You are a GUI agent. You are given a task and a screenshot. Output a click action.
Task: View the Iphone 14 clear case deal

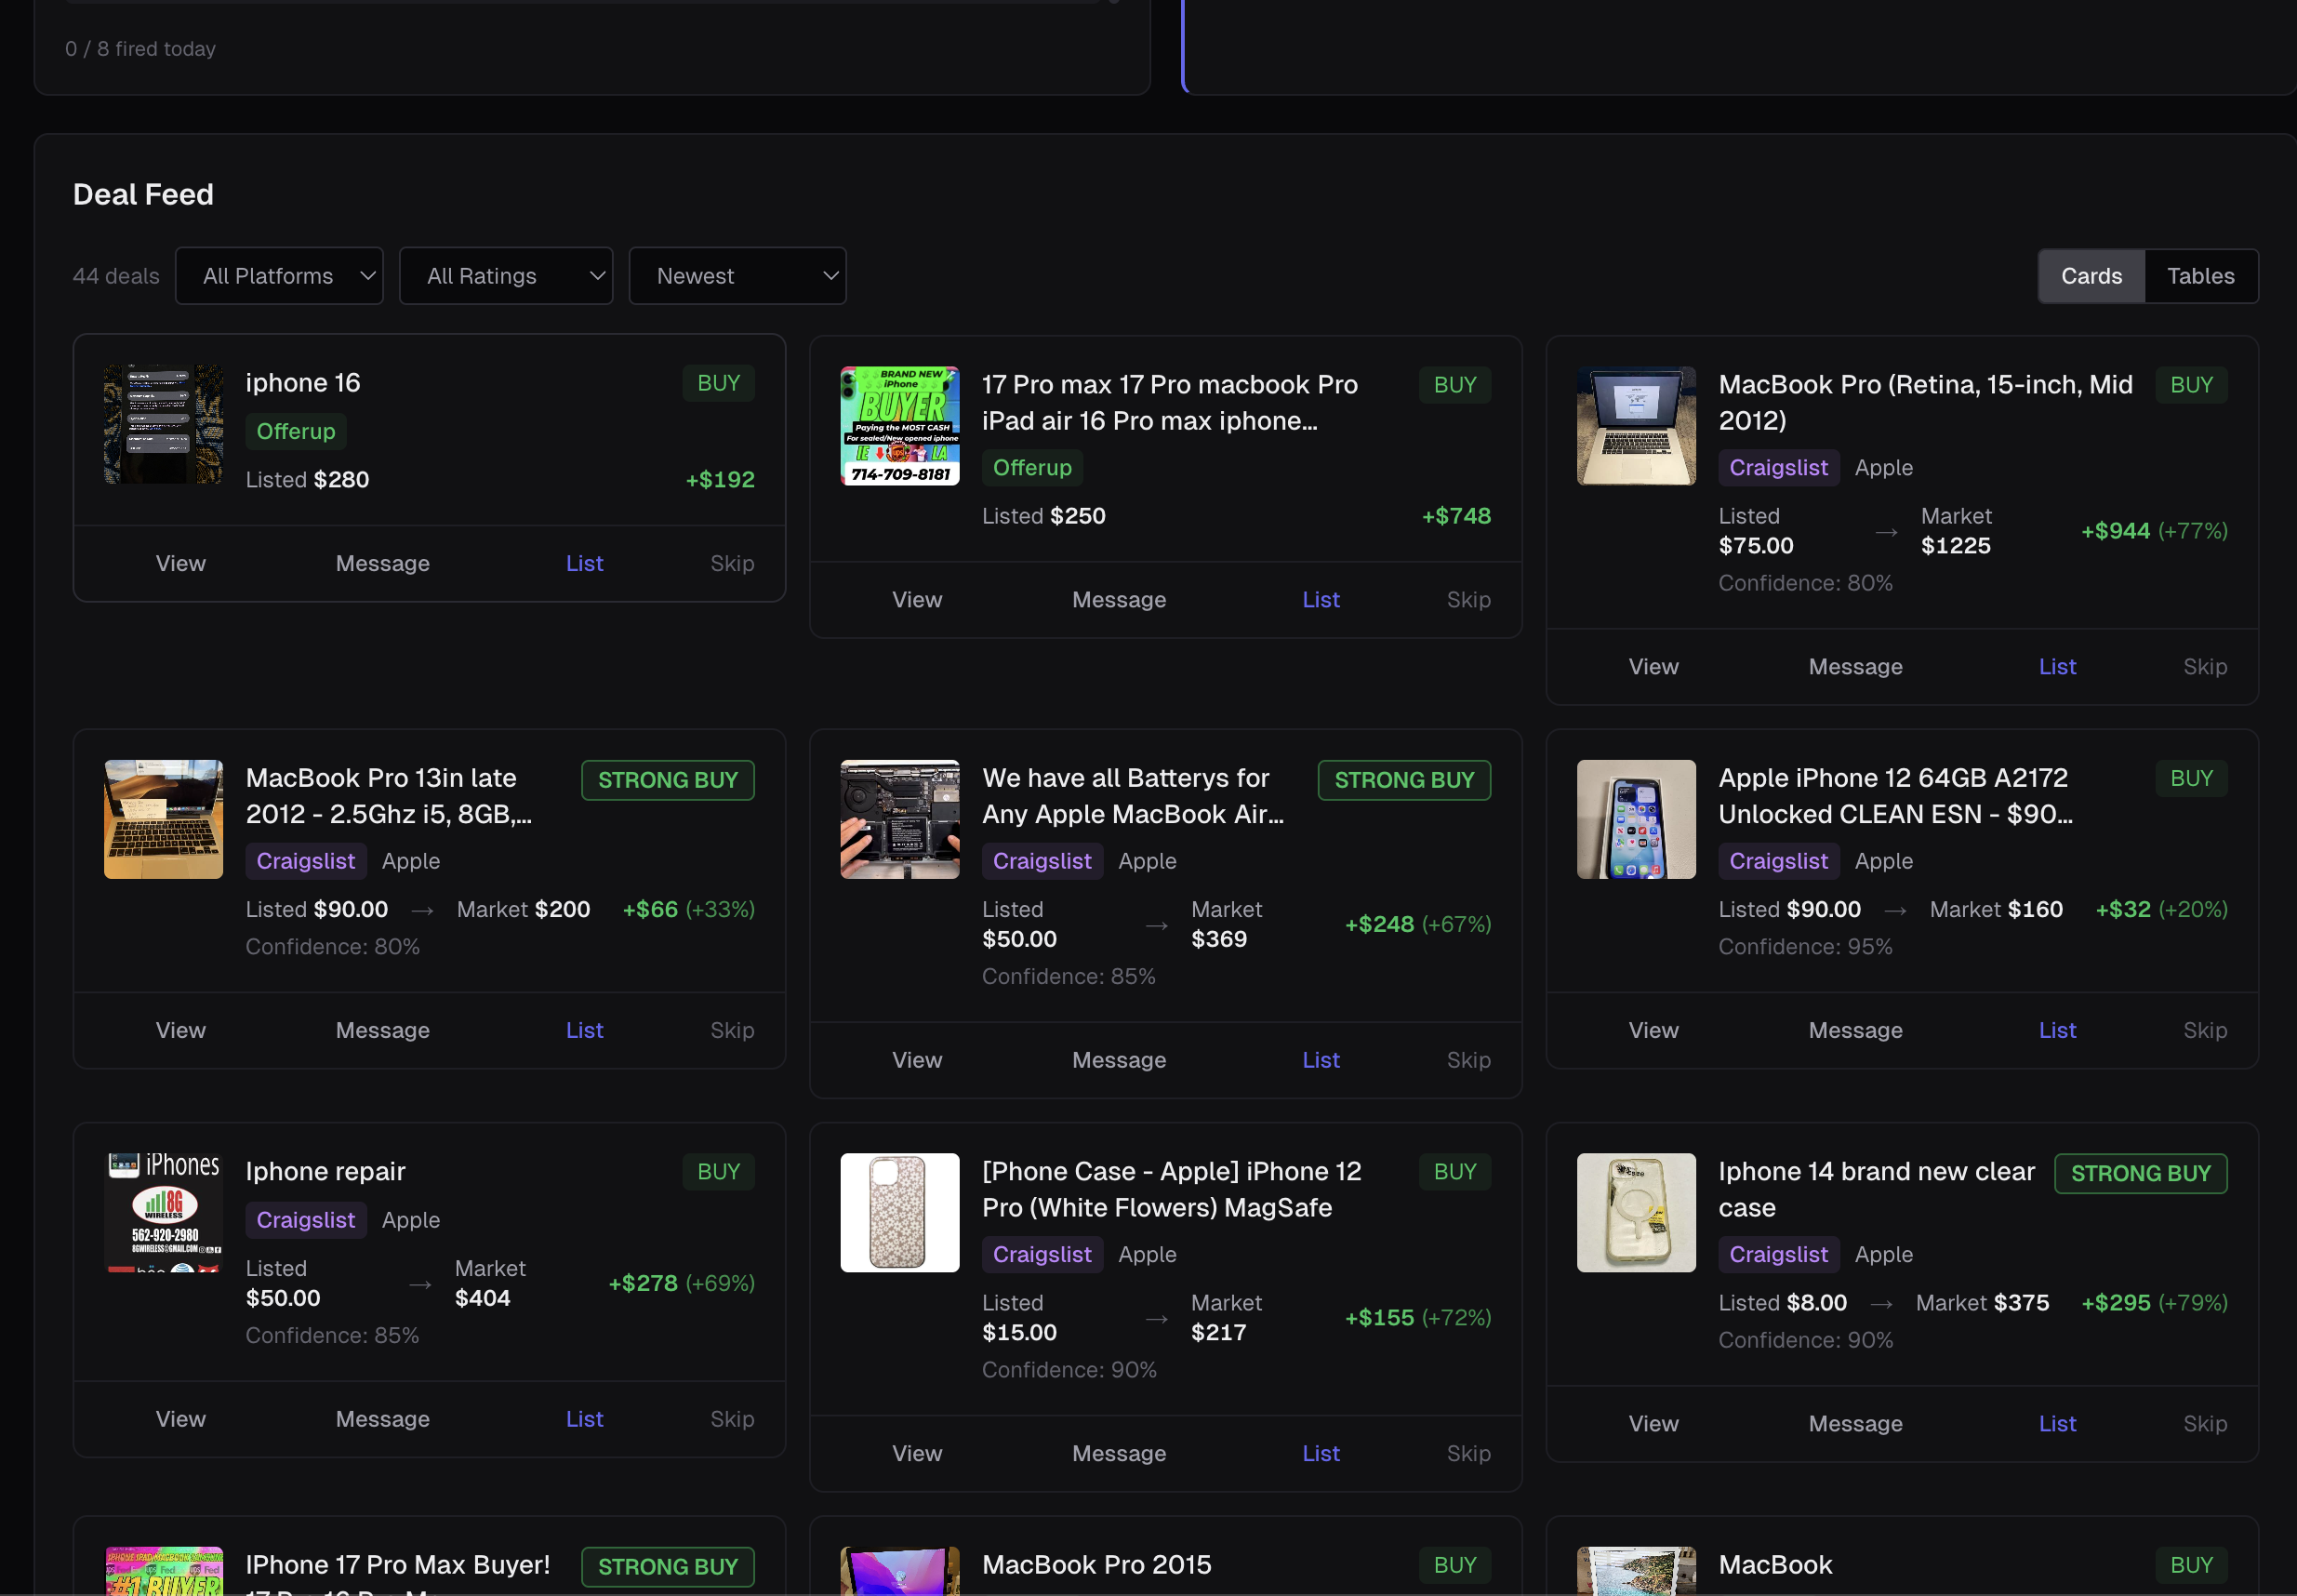coord(1653,1423)
